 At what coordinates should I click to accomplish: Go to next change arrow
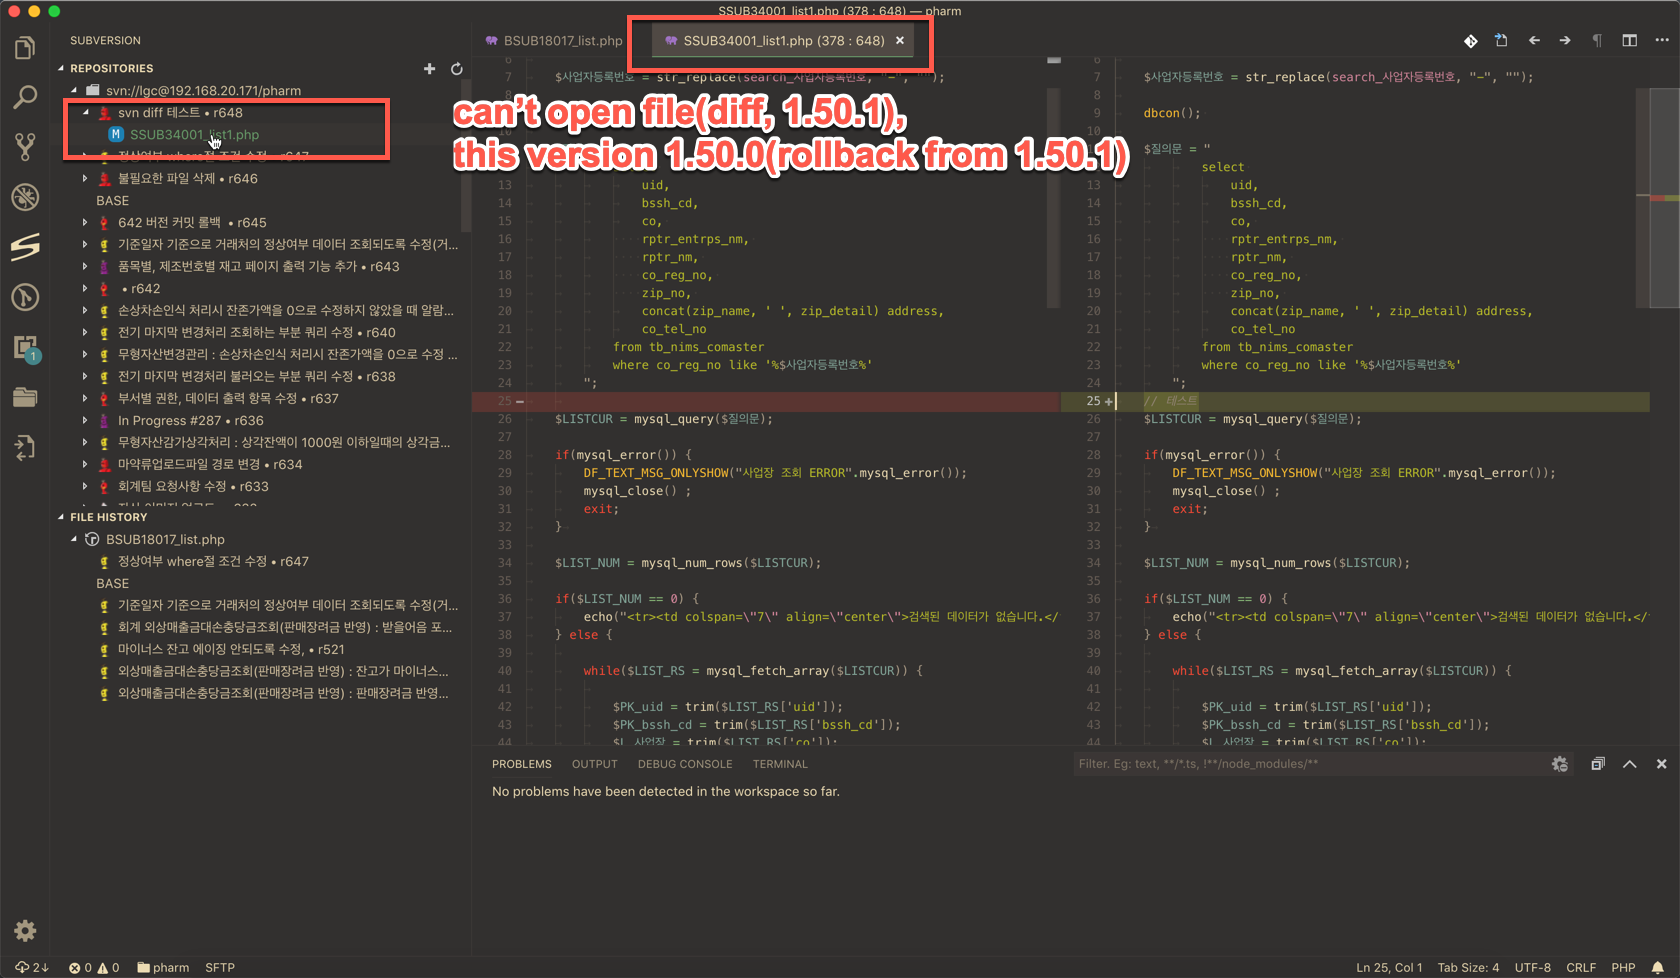(1565, 41)
